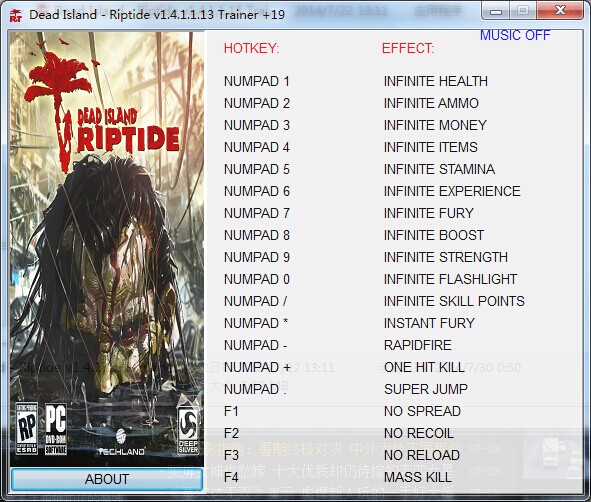This screenshot has height=502, width=591.
Task: Click the Dead Island Riptide cover art
Action: [x=107, y=249]
